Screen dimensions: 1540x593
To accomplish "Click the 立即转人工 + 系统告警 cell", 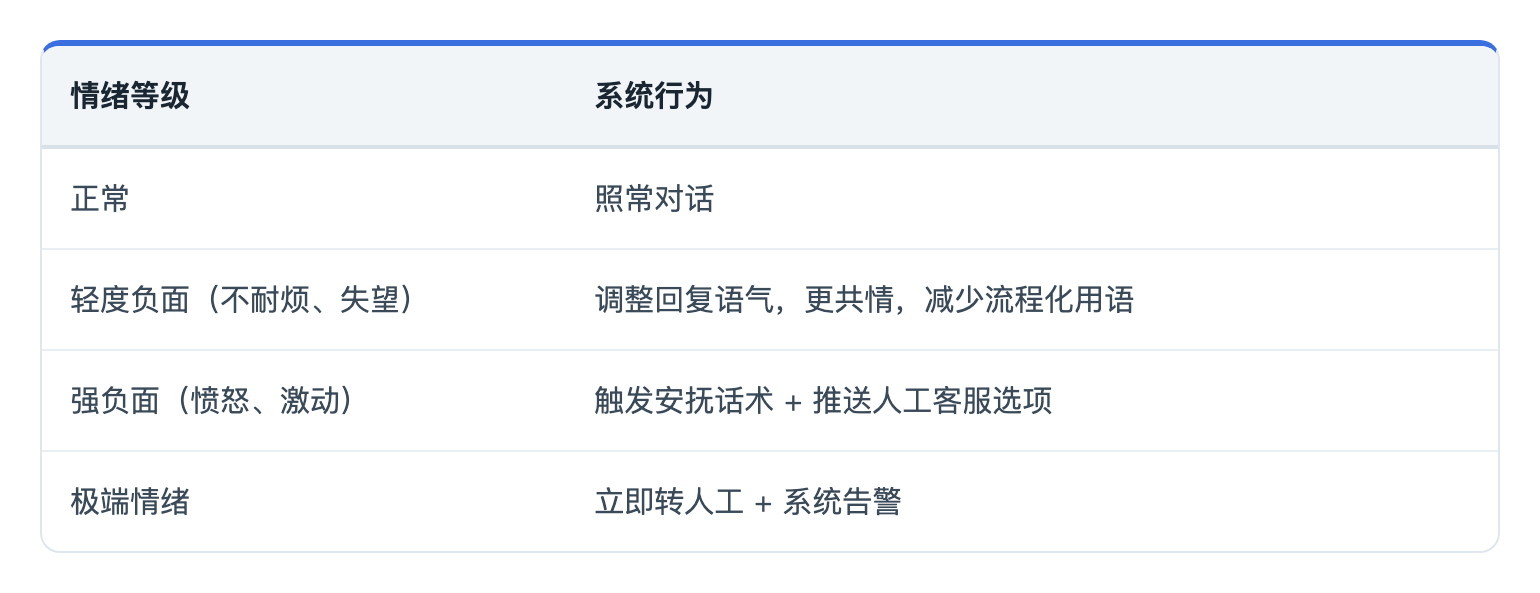I will click(x=748, y=502).
